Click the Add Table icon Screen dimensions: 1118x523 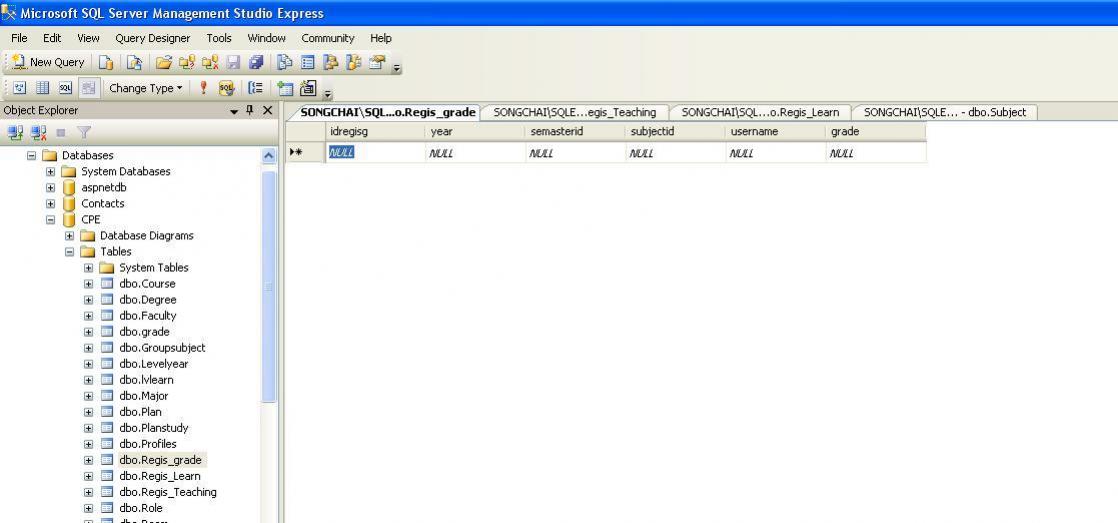[285, 88]
